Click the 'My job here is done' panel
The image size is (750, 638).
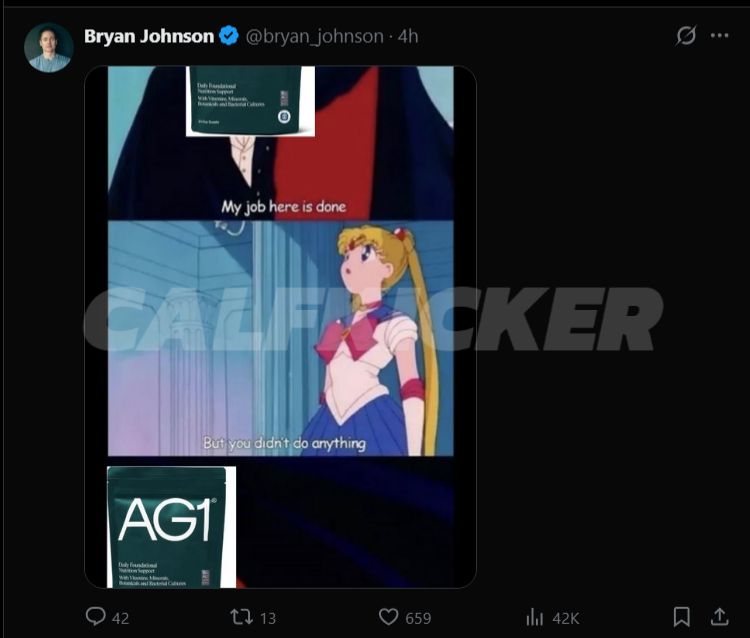tap(280, 143)
